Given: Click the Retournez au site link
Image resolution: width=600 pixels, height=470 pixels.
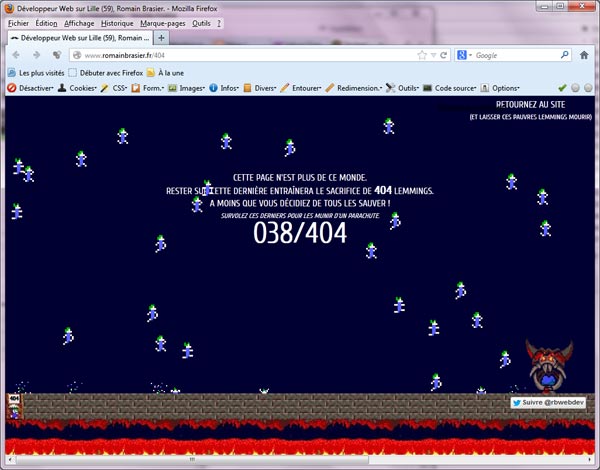Looking at the screenshot, I should [530, 104].
